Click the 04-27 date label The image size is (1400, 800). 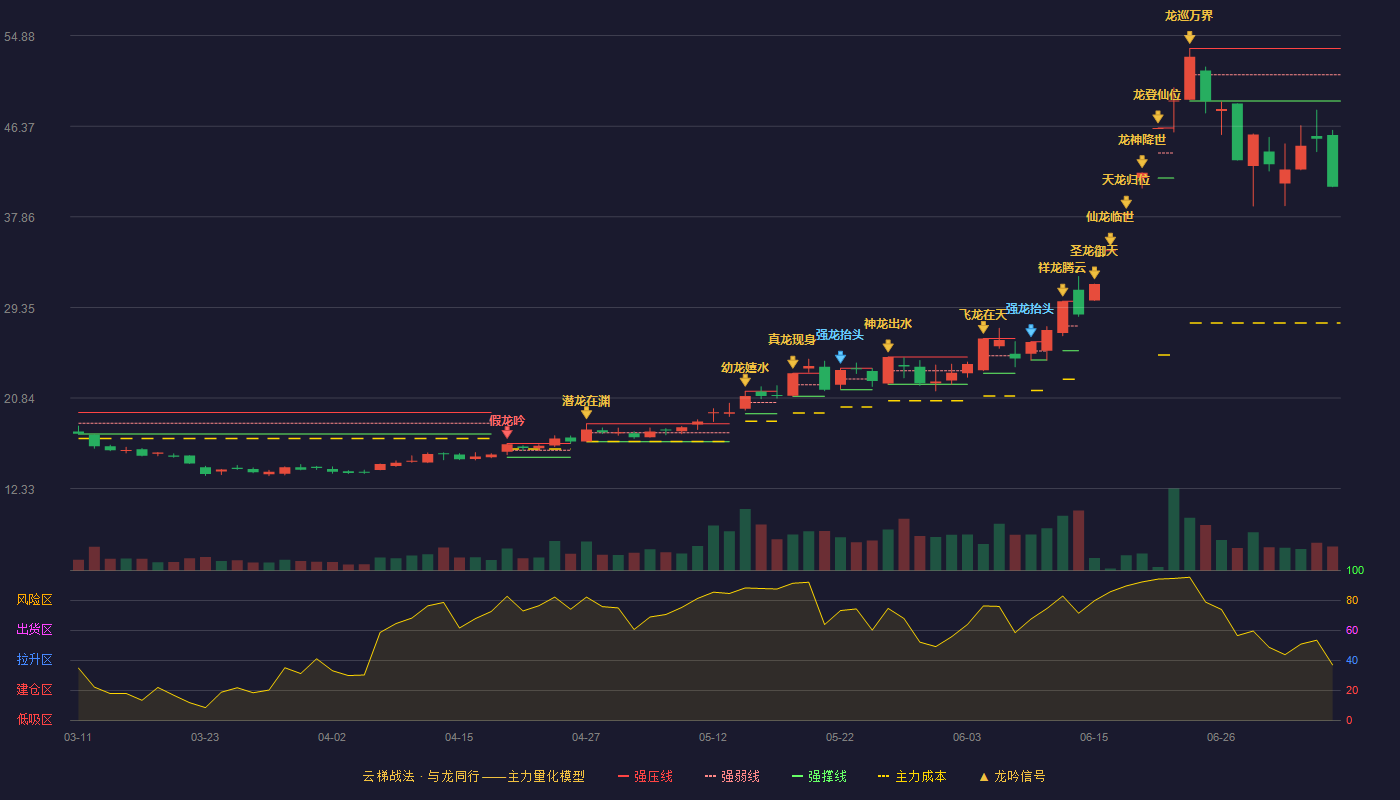point(586,737)
